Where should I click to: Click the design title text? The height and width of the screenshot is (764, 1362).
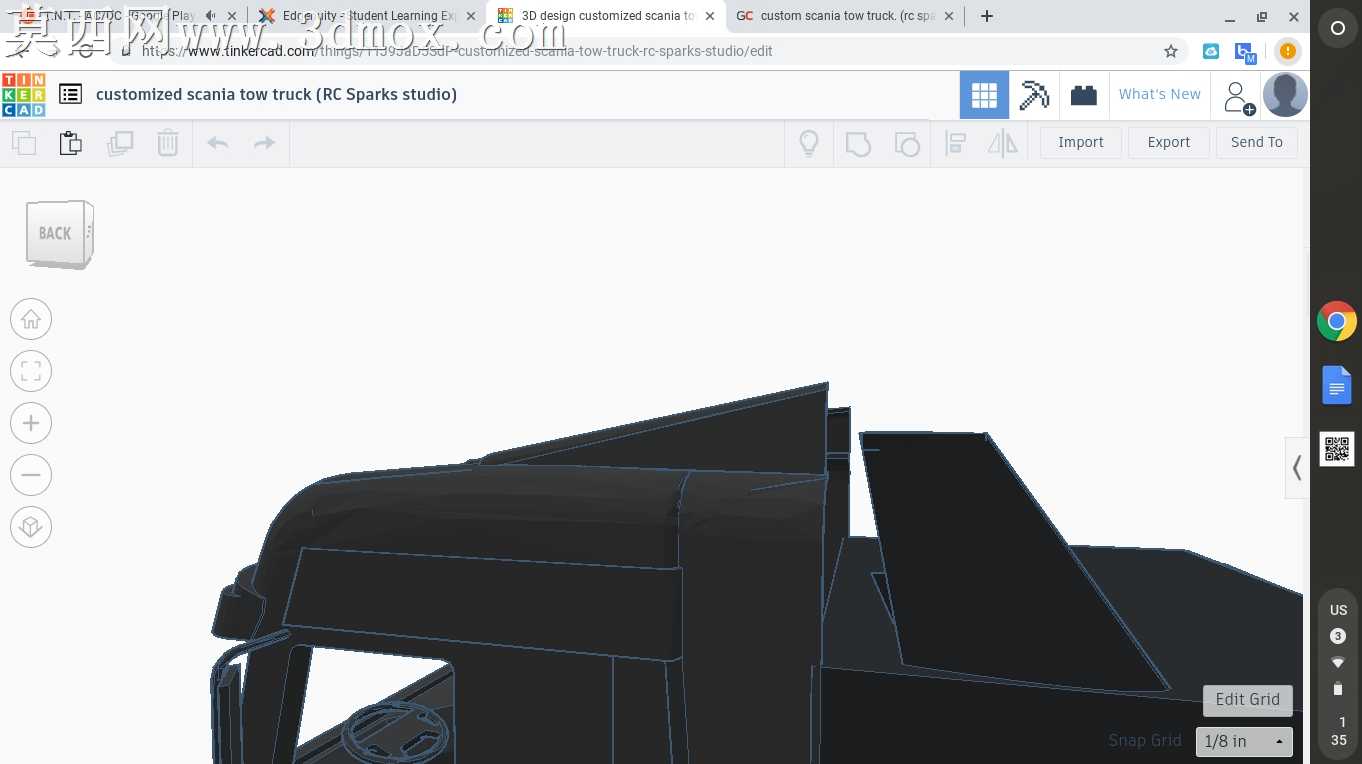click(x=276, y=94)
